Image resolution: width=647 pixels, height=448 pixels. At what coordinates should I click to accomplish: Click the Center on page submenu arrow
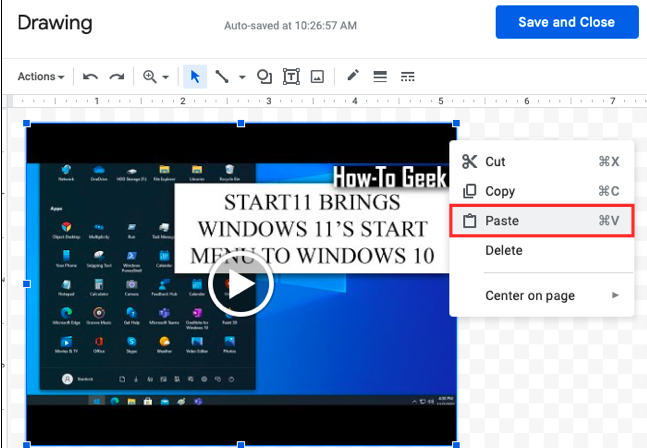(615, 295)
